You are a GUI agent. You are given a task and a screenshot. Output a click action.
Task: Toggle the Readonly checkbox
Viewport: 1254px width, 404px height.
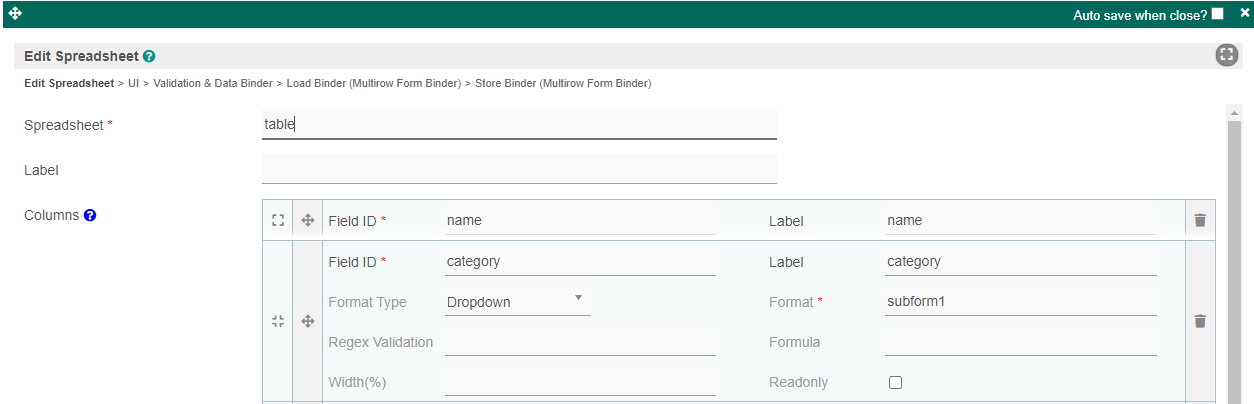[895, 382]
